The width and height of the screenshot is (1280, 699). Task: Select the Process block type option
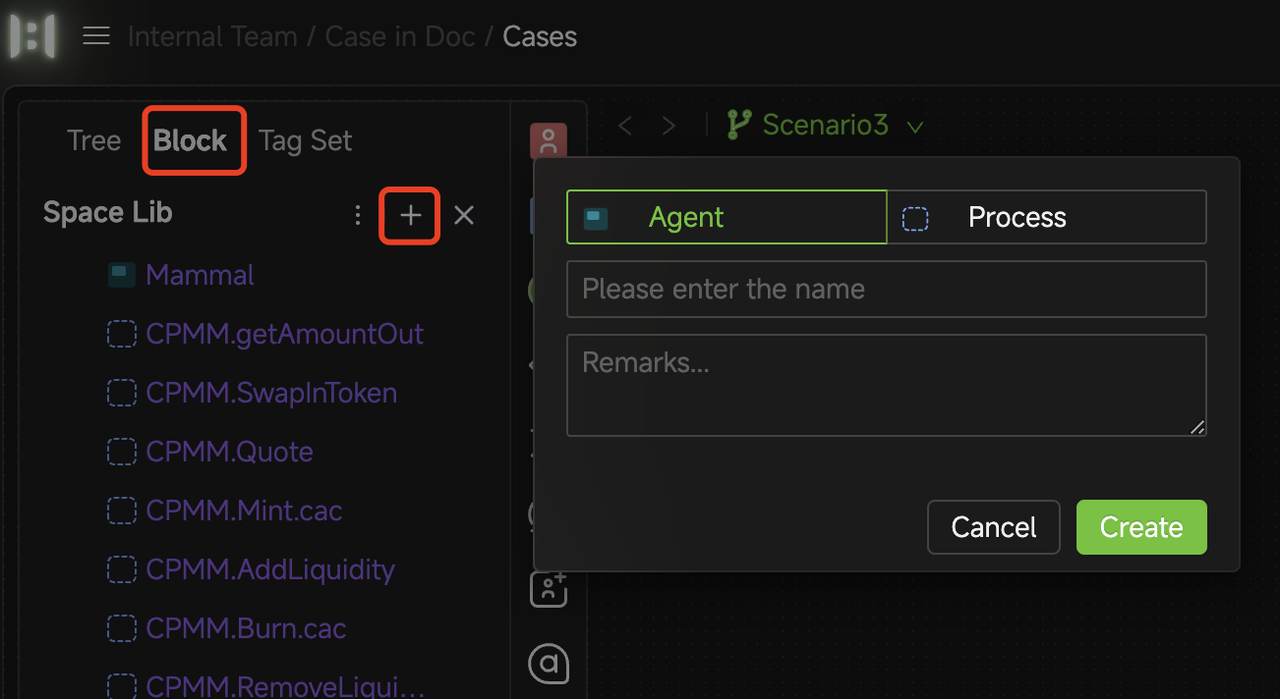click(x=1046, y=217)
